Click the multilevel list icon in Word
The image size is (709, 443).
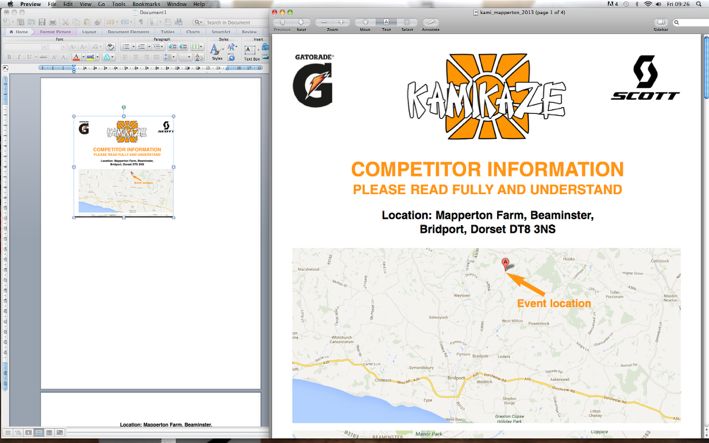tap(157, 47)
